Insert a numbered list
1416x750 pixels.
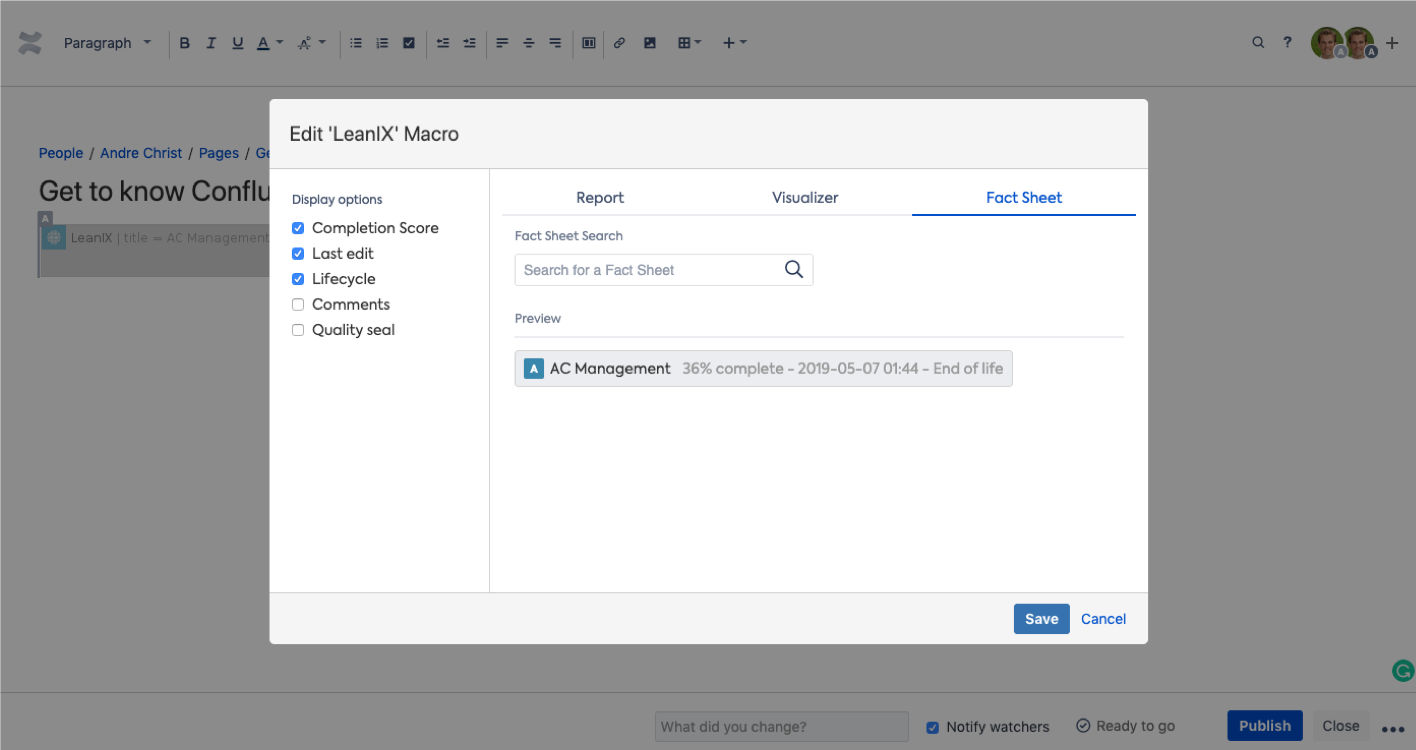point(382,43)
